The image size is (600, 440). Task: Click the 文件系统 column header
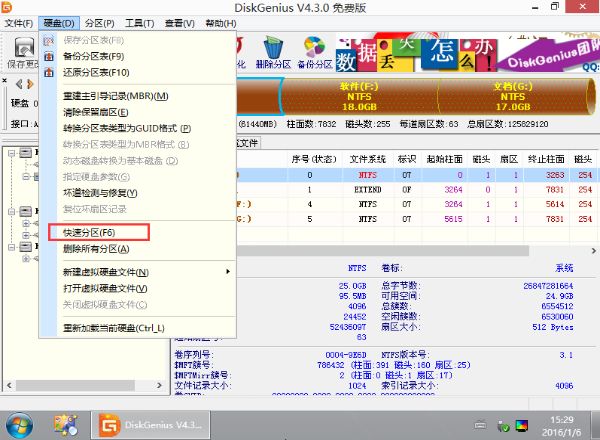(368, 159)
